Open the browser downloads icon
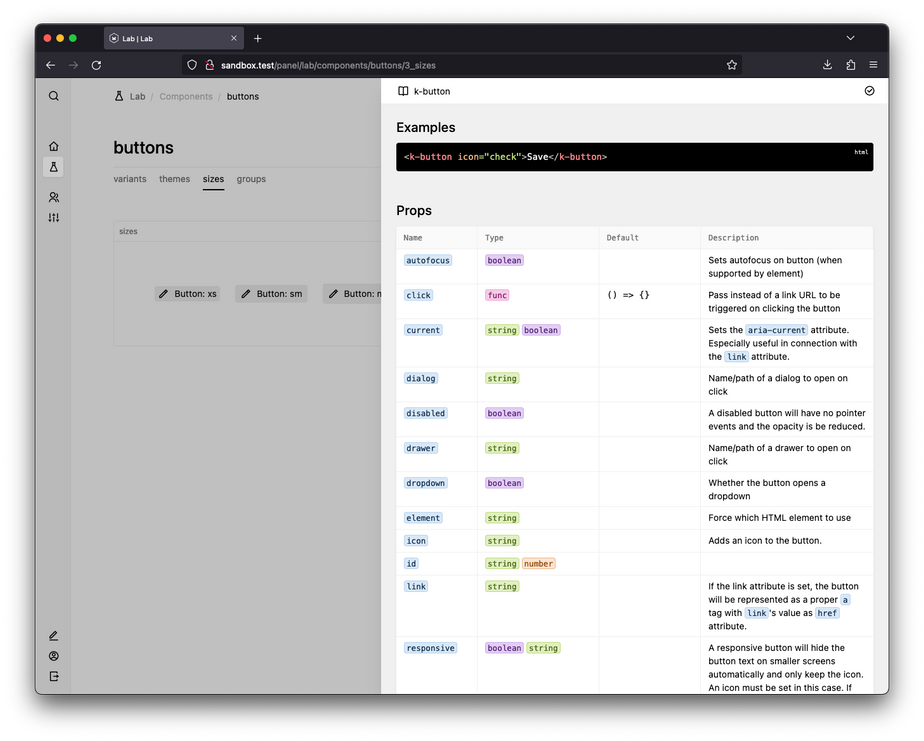This screenshot has width=924, height=741. [x=828, y=65]
